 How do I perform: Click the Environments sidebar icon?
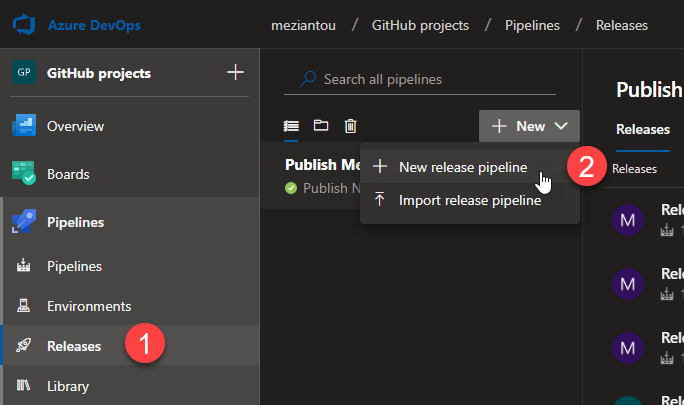point(24,306)
